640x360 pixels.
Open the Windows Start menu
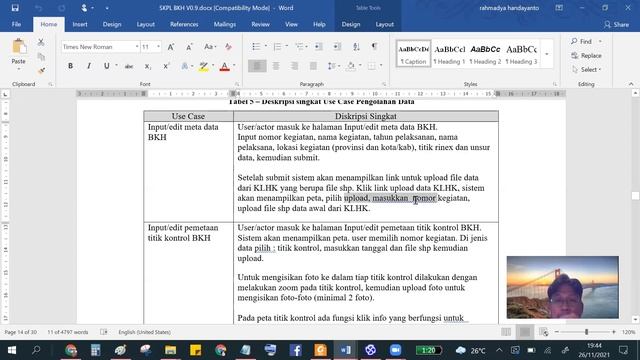pyautogui.click(x=12, y=350)
